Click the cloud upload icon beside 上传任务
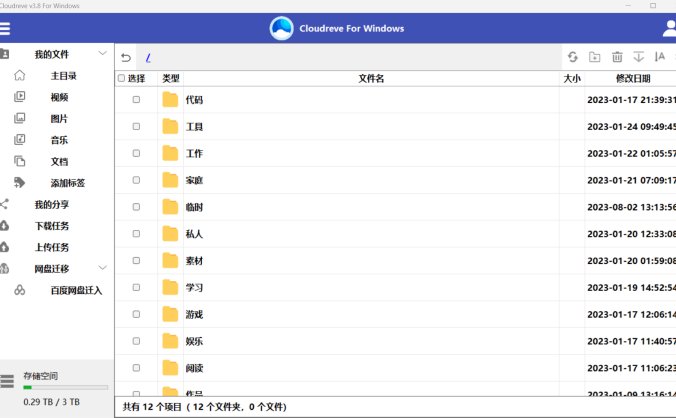Viewport: 676px width, 418px height. 4,247
